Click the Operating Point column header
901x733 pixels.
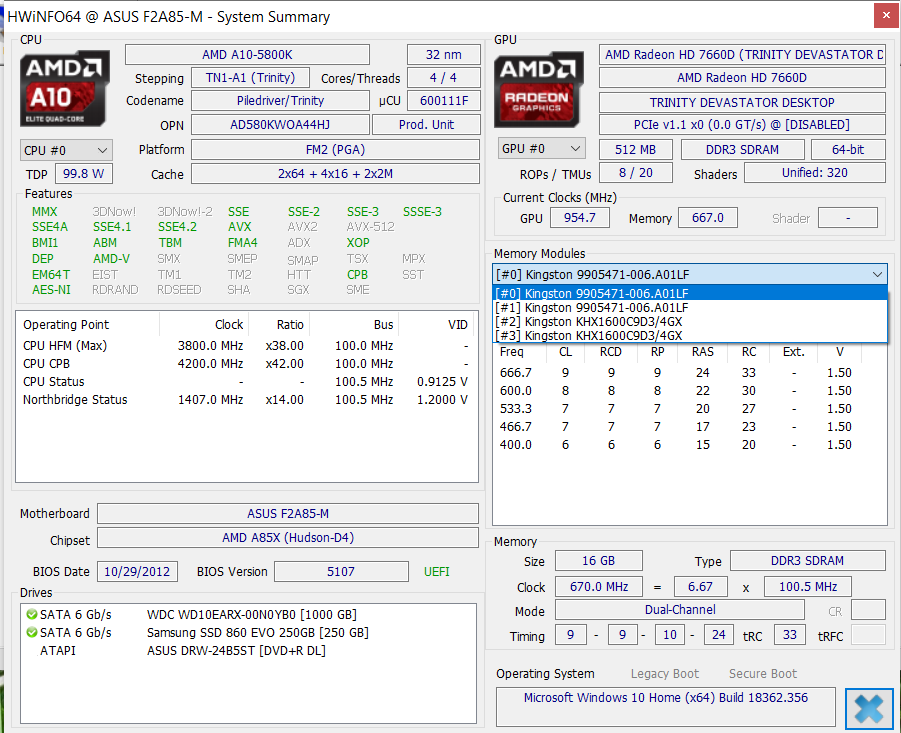coord(88,325)
